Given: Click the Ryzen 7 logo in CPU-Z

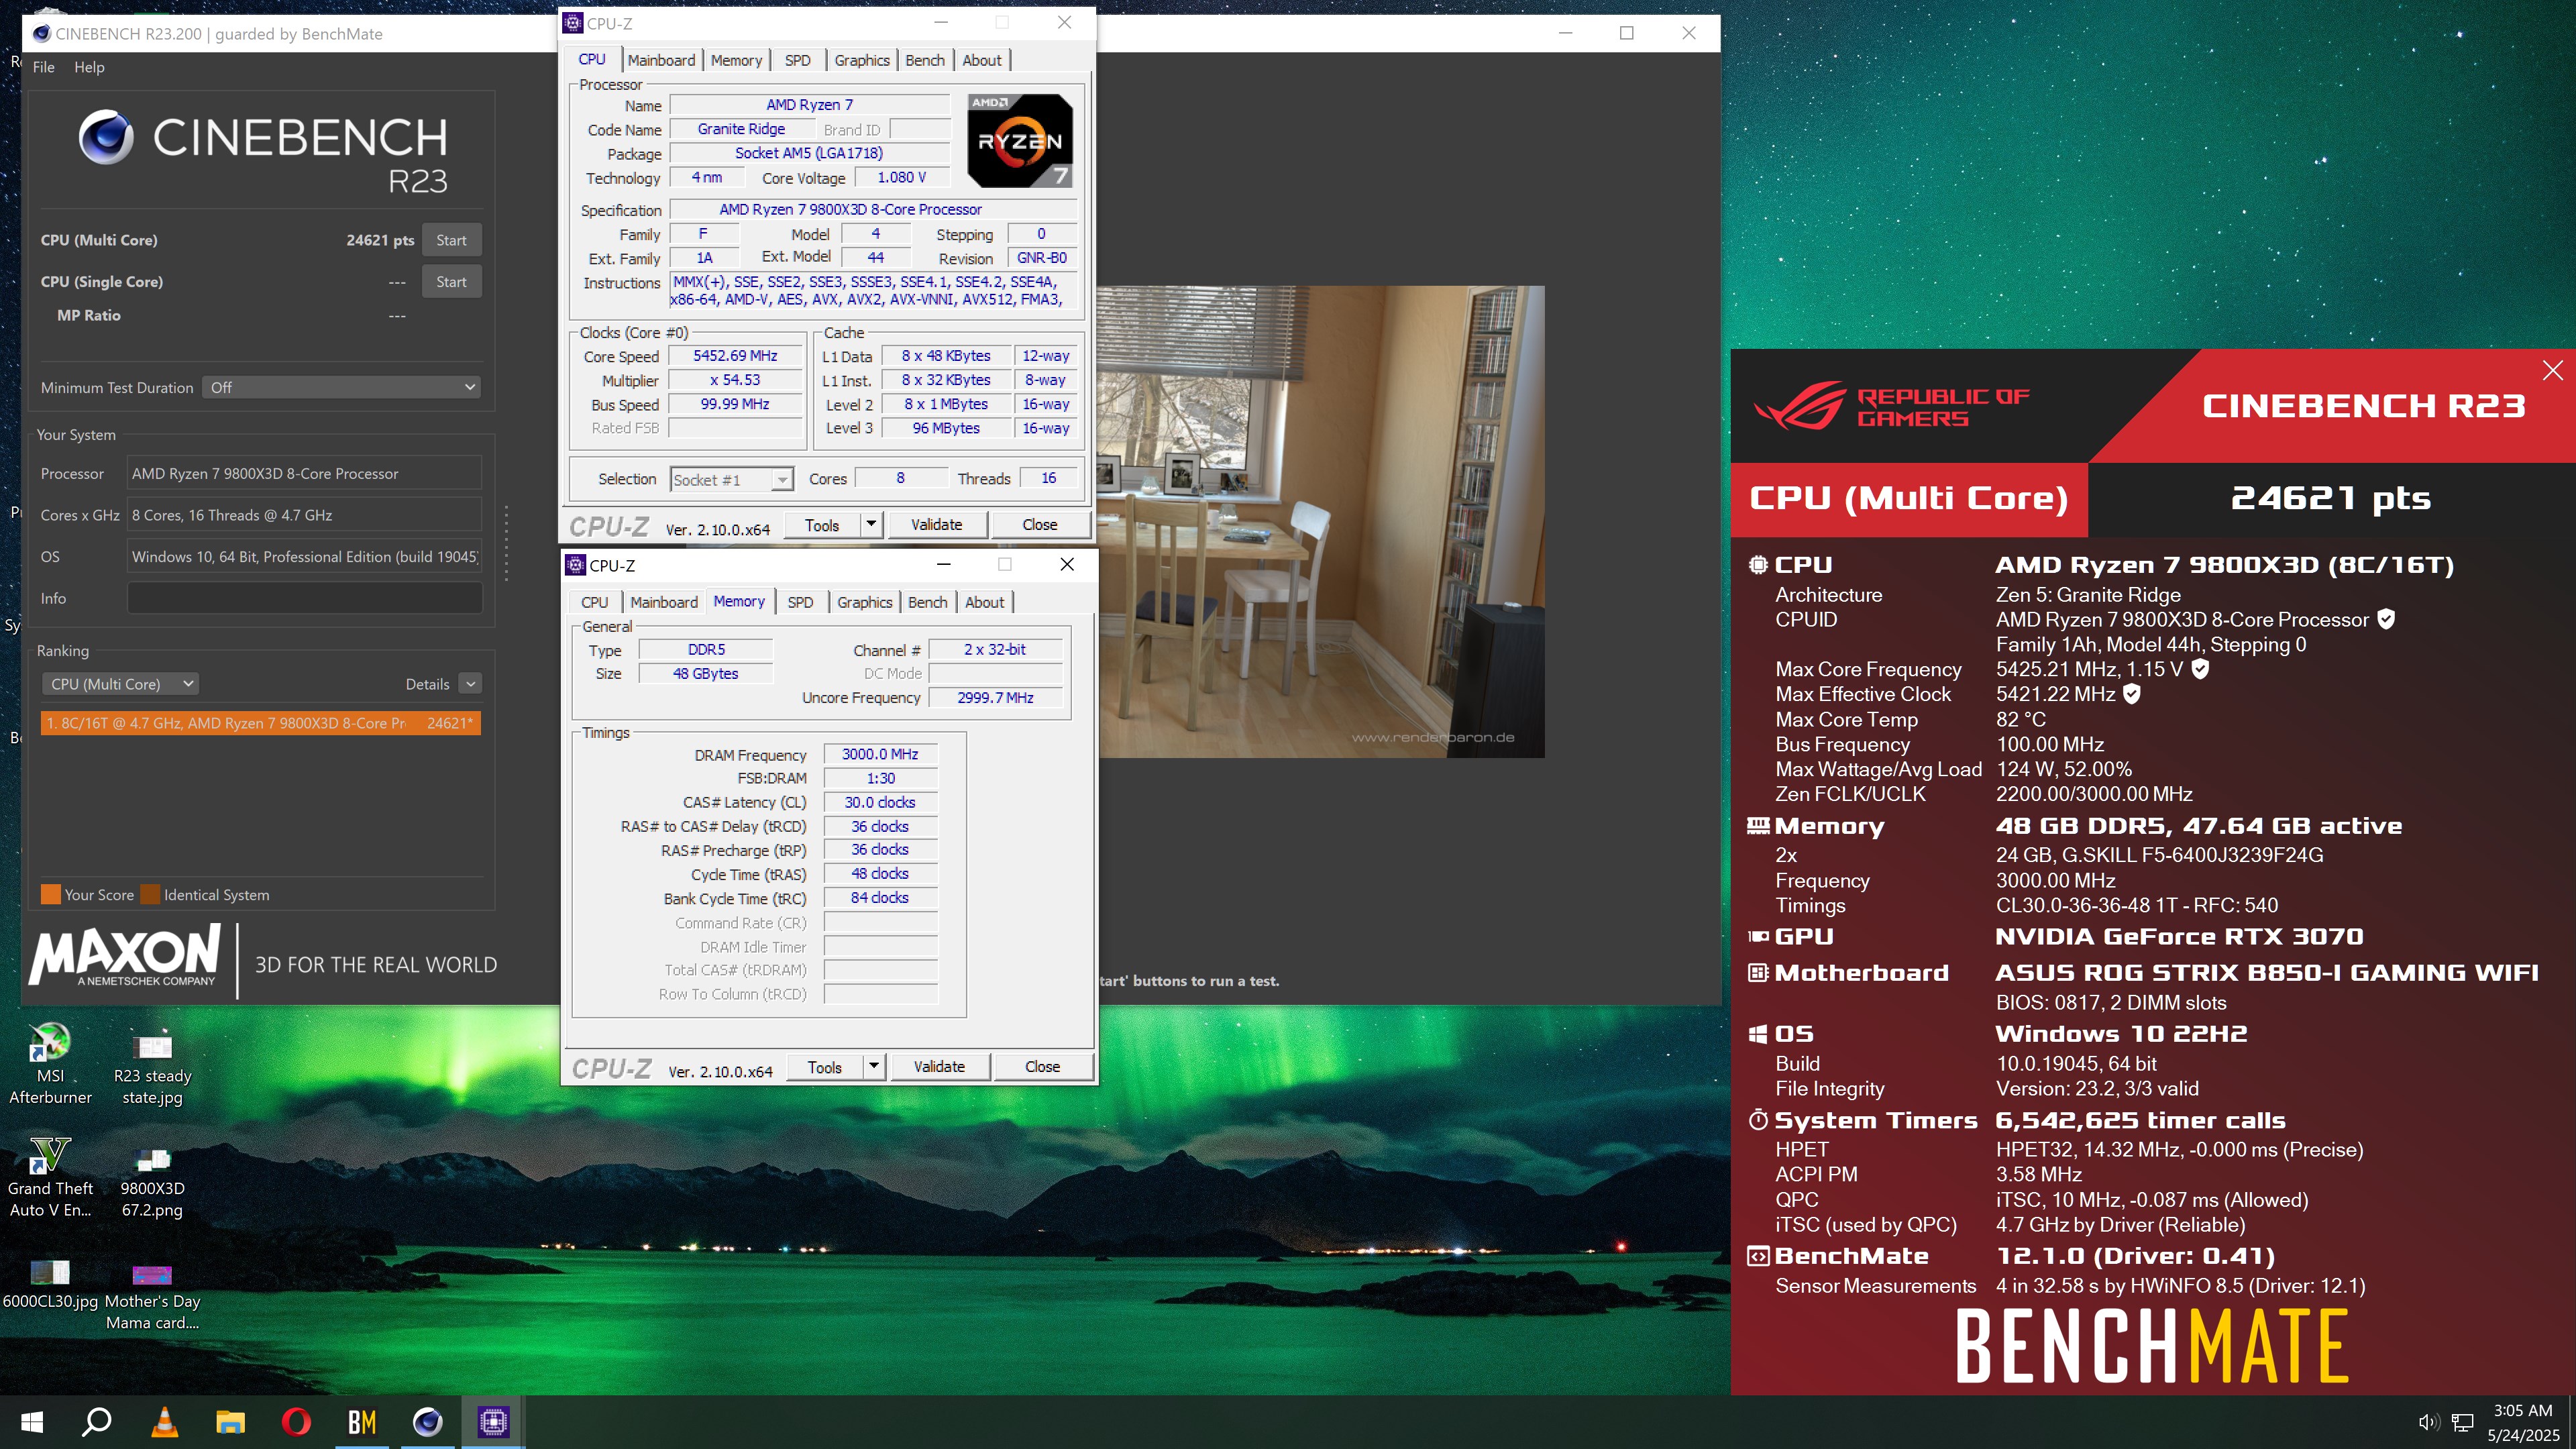Looking at the screenshot, I should [x=1020, y=141].
